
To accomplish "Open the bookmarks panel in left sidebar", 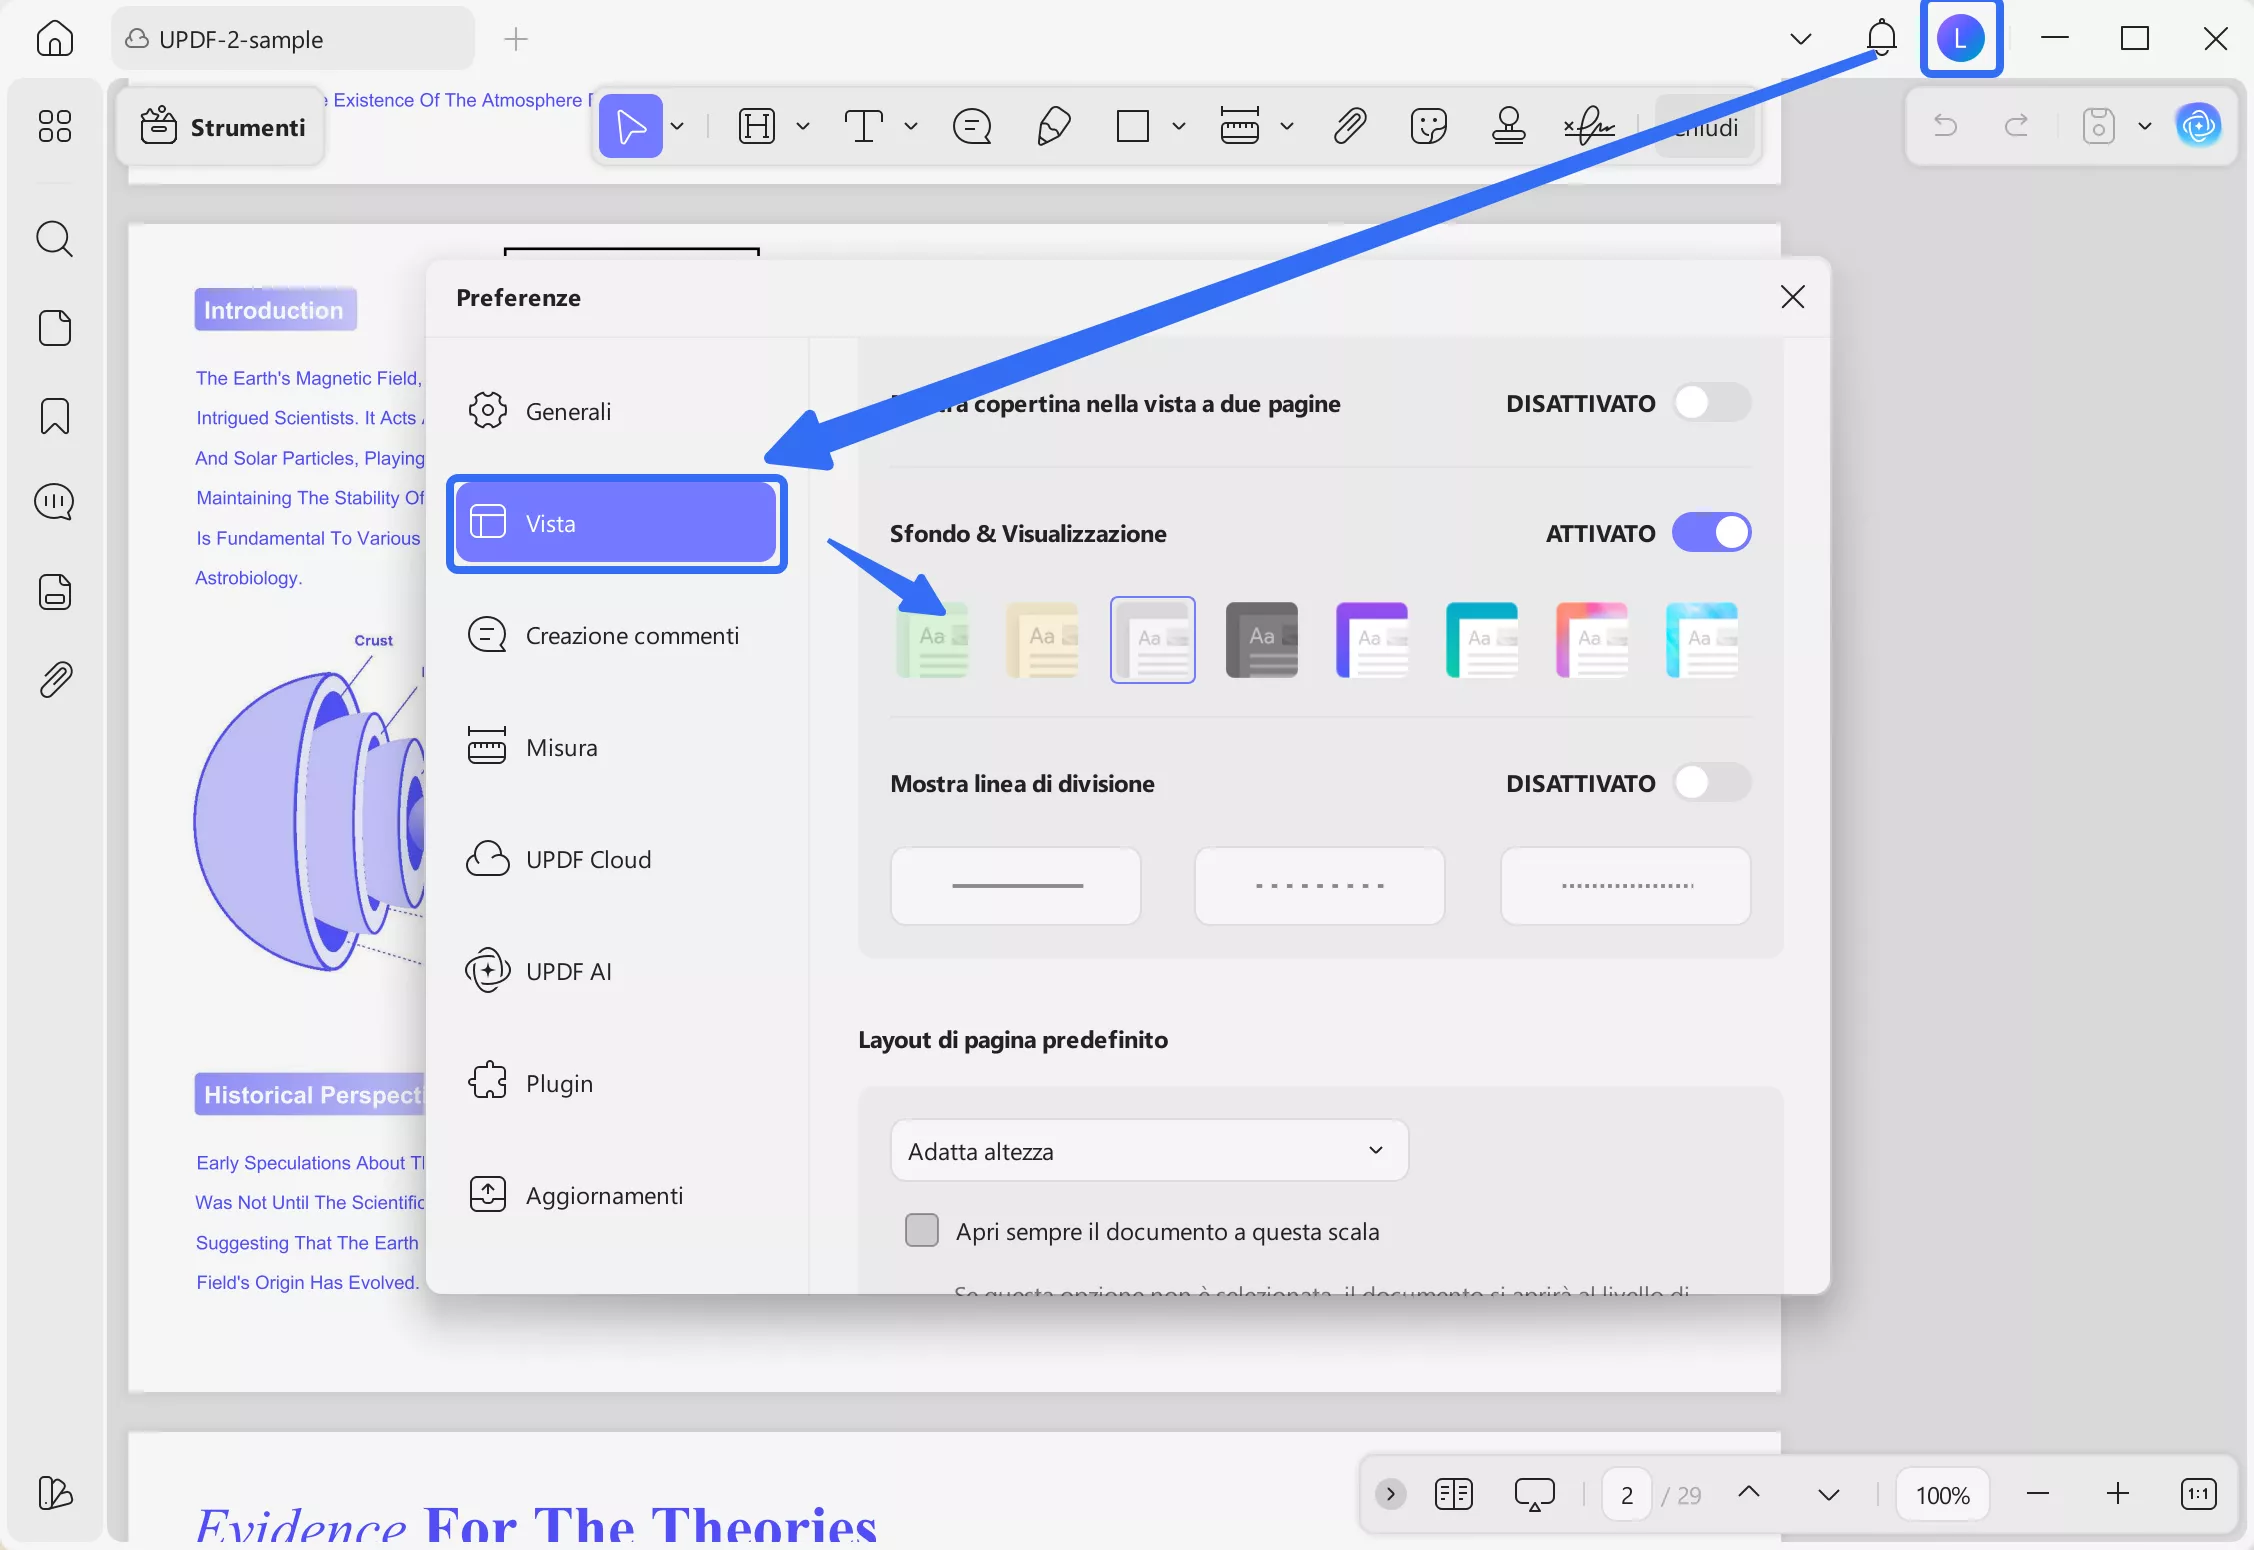I will [55, 416].
